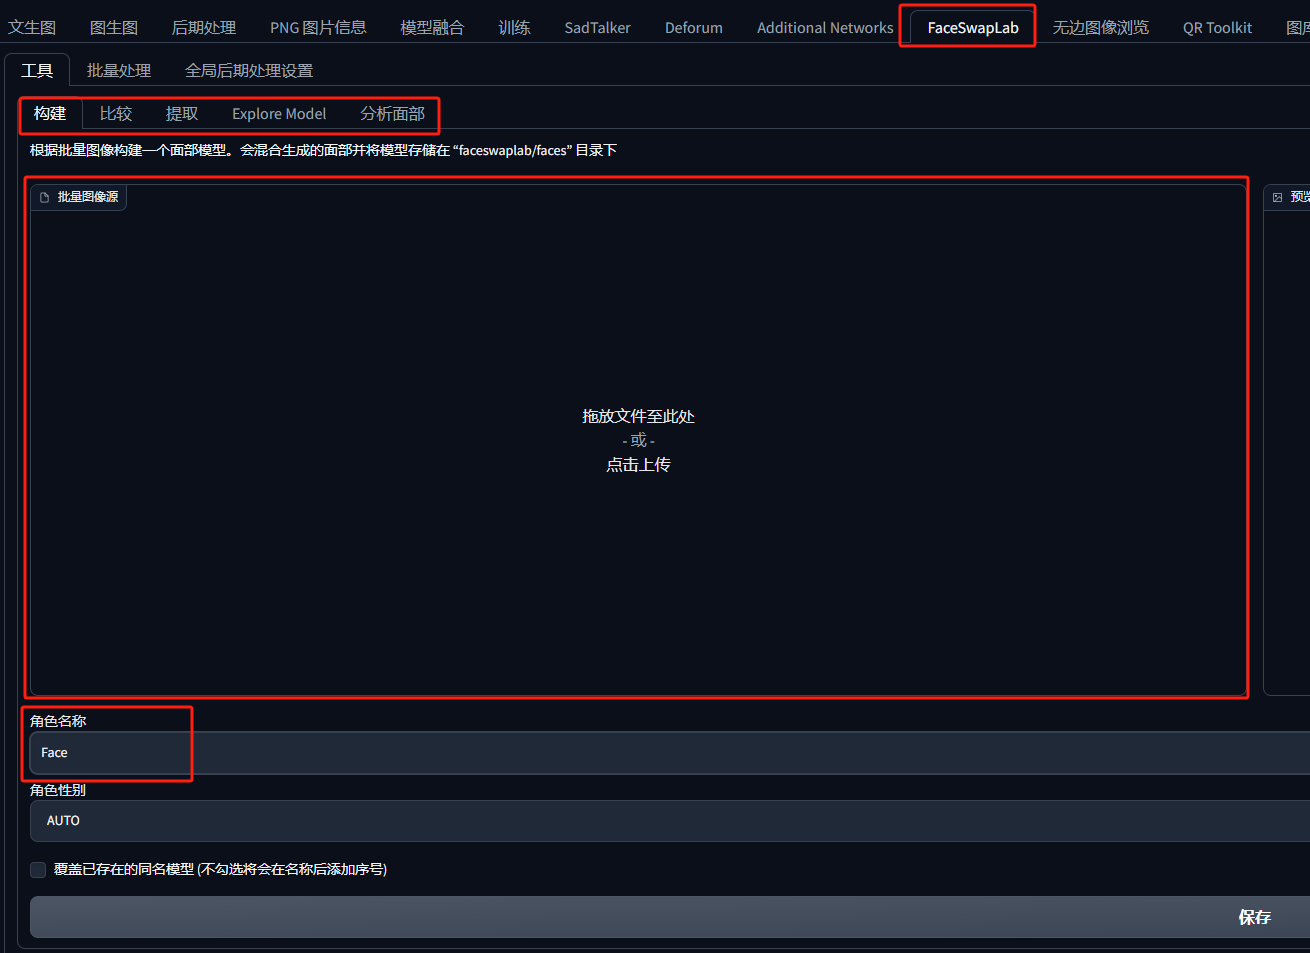The height and width of the screenshot is (953, 1310).
Task: Open the 角色性别 AUTO dropdown
Action: point(670,820)
